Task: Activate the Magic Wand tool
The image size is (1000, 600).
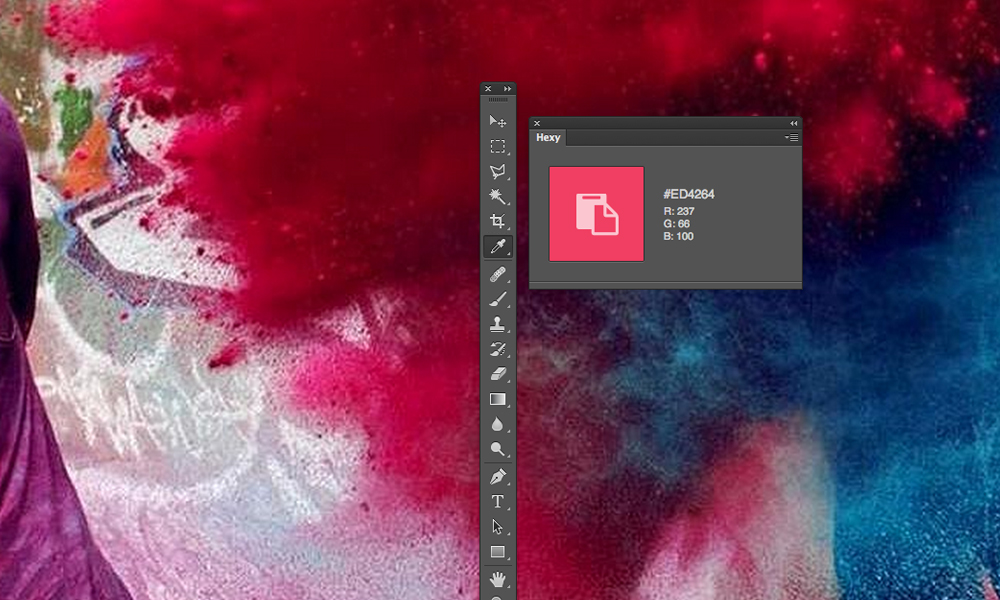Action: coord(497,196)
